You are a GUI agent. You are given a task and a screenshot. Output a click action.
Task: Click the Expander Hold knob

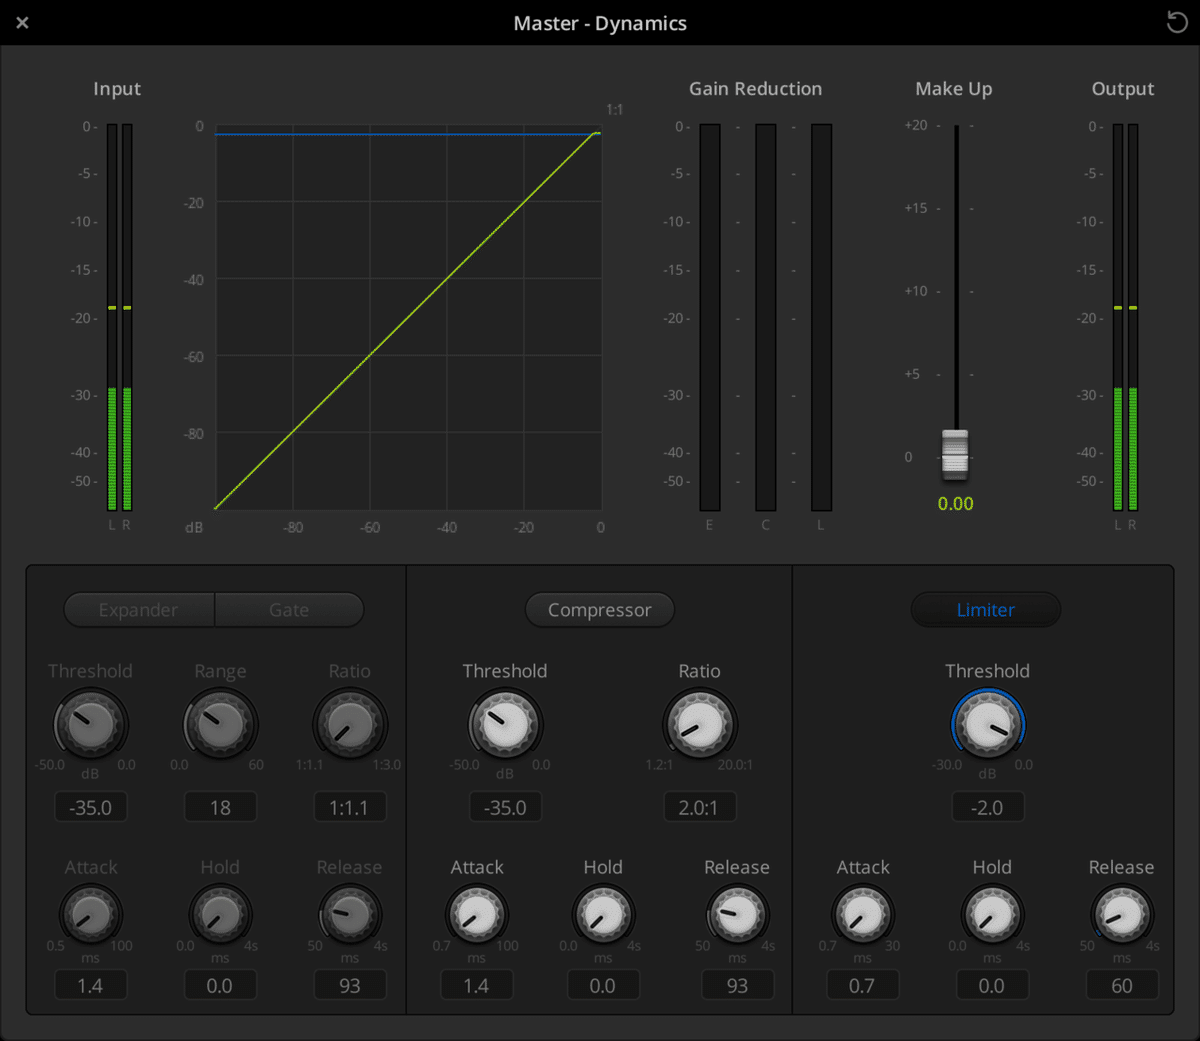(x=220, y=914)
